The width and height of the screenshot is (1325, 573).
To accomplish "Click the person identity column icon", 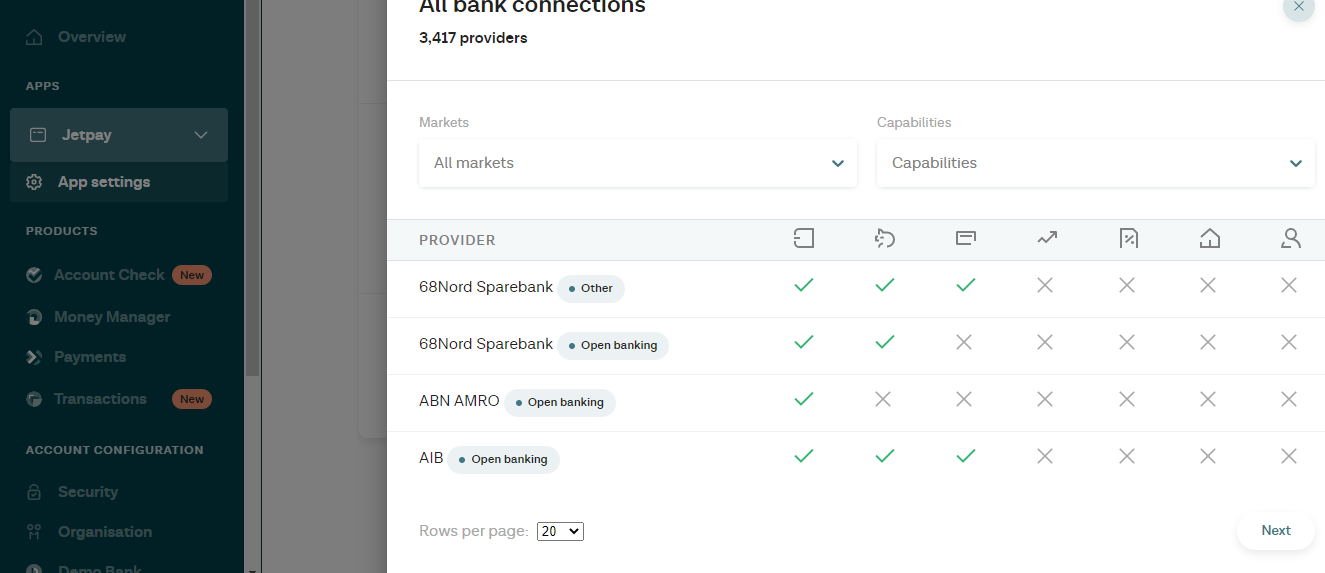I will tap(1290, 238).
